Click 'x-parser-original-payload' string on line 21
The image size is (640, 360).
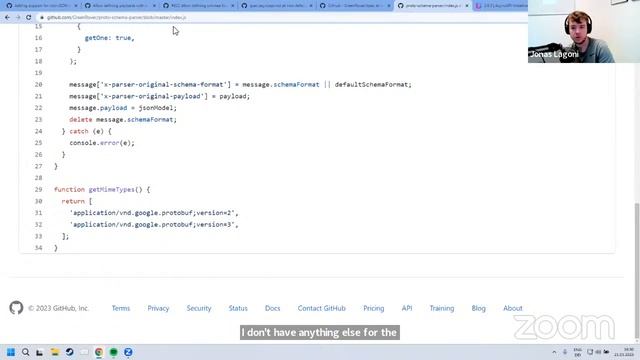pyautogui.click(x=152, y=96)
